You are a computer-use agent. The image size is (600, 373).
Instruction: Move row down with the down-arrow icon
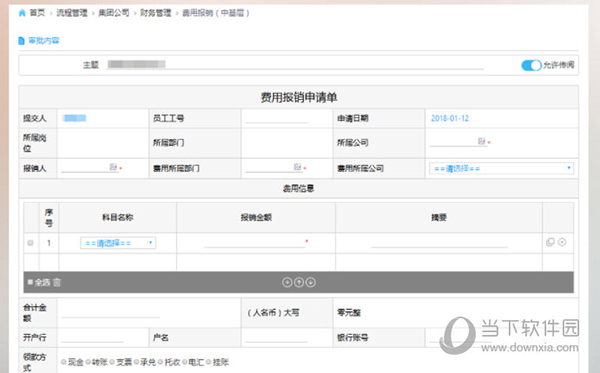click(311, 282)
